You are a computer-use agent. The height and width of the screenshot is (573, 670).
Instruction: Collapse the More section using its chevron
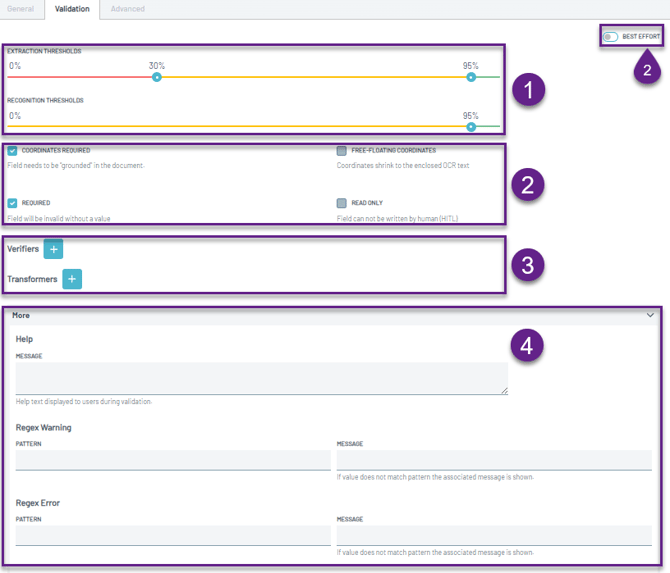tap(650, 315)
